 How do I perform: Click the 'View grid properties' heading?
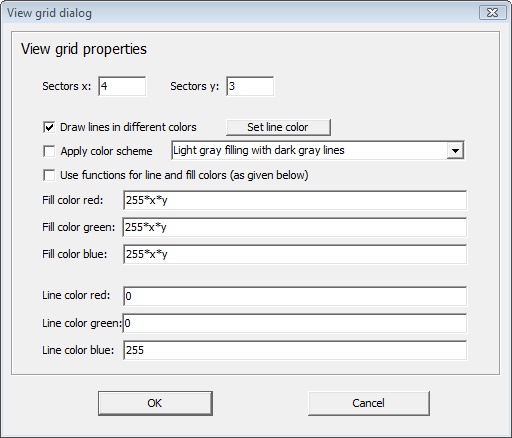click(84, 49)
